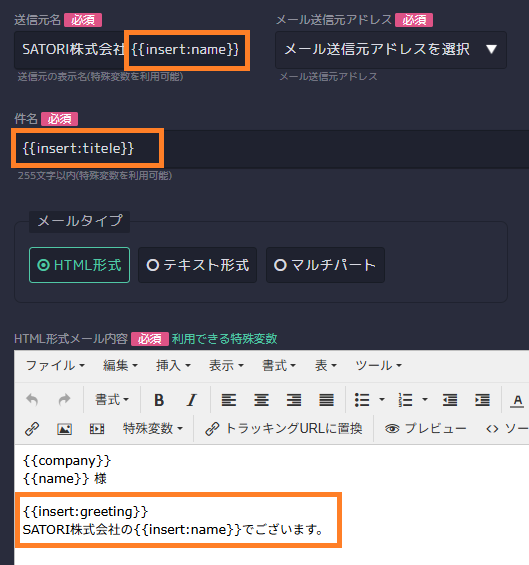The width and height of the screenshot is (529, 565).
Task: Click {{company}} line in editor body
Action: click(67, 461)
